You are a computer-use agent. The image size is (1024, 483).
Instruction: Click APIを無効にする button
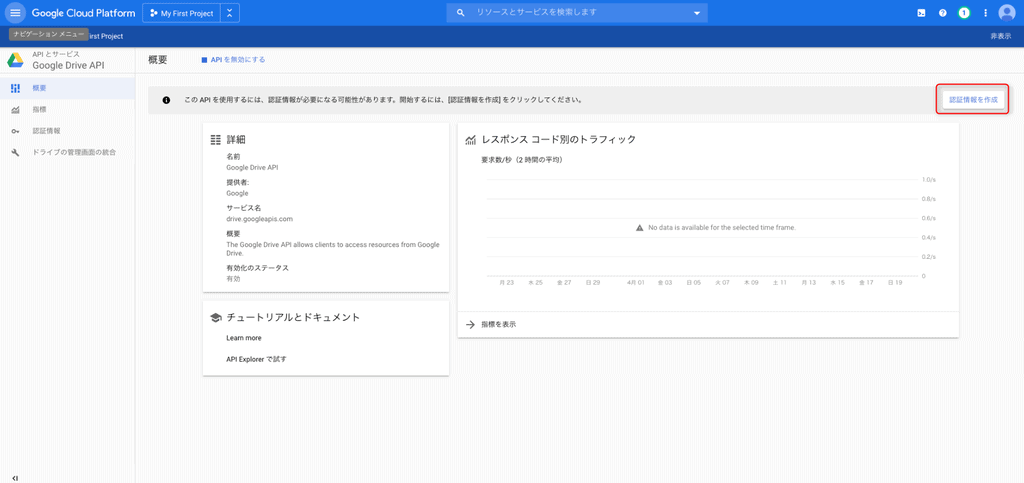point(233,60)
